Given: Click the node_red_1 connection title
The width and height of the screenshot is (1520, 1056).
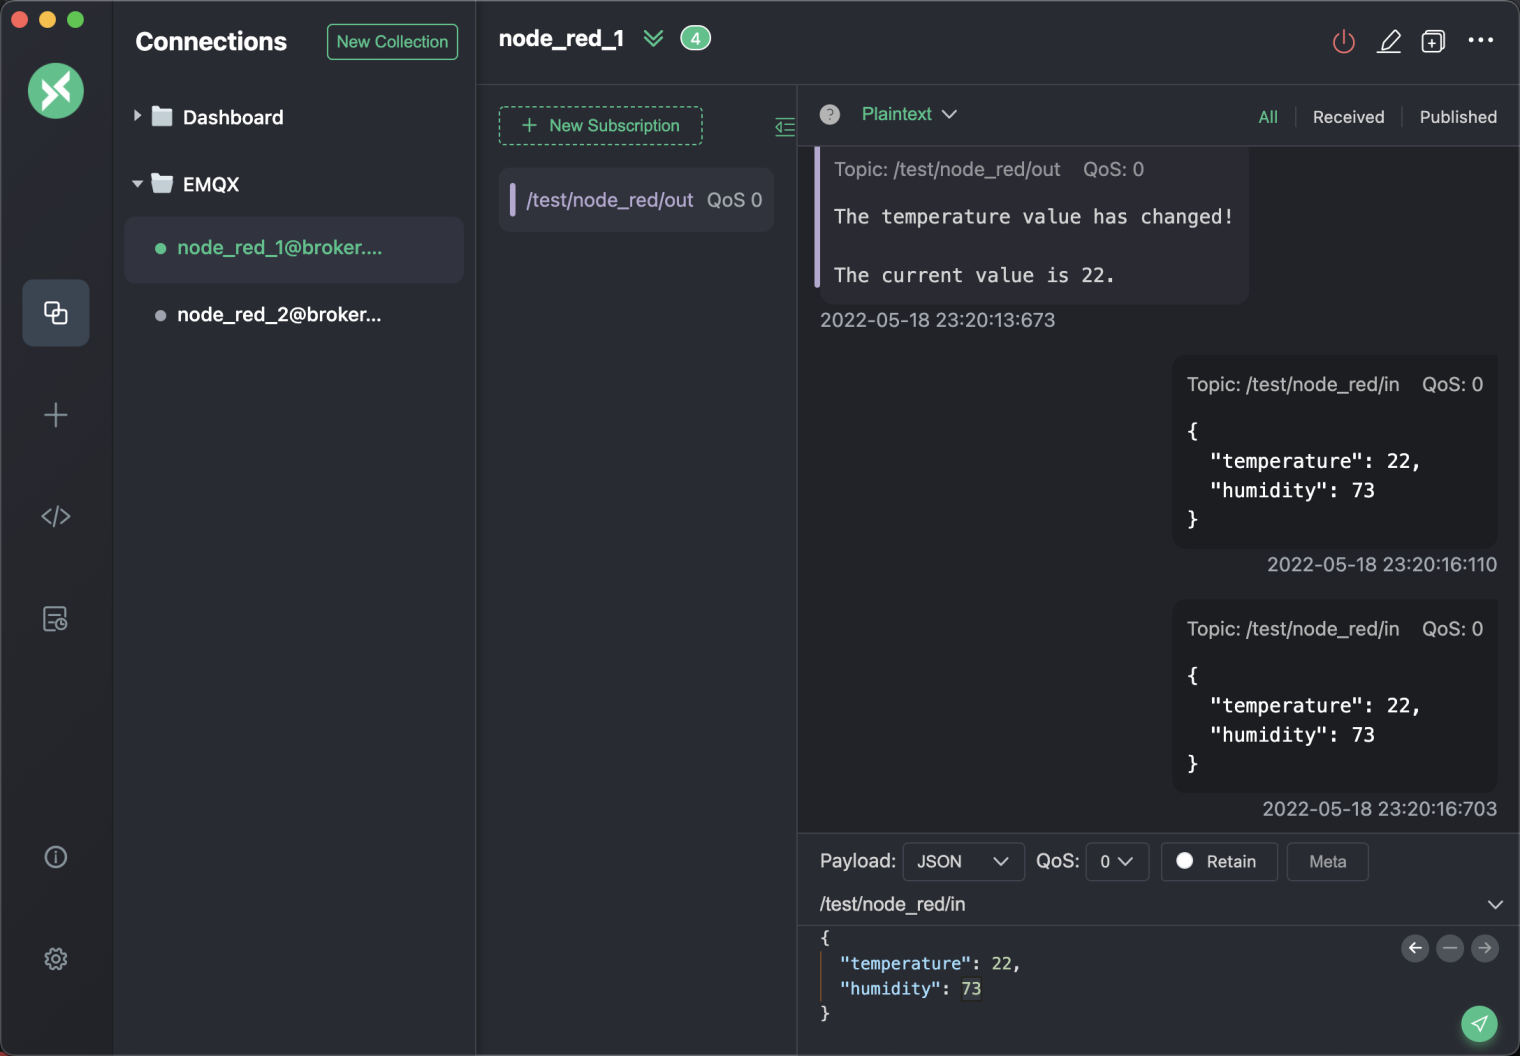Looking at the screenshot, I should [x=561, y=39].
